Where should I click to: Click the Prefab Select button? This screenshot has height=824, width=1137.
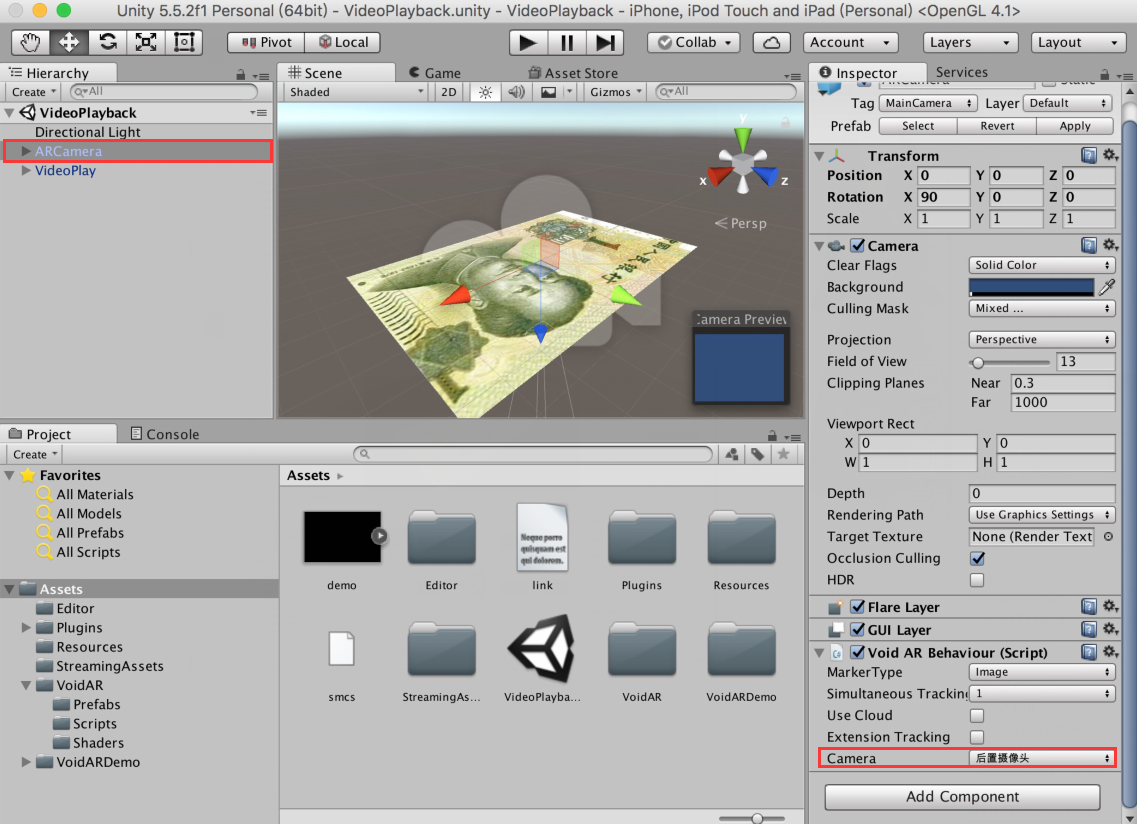click(x=918, y=126)
